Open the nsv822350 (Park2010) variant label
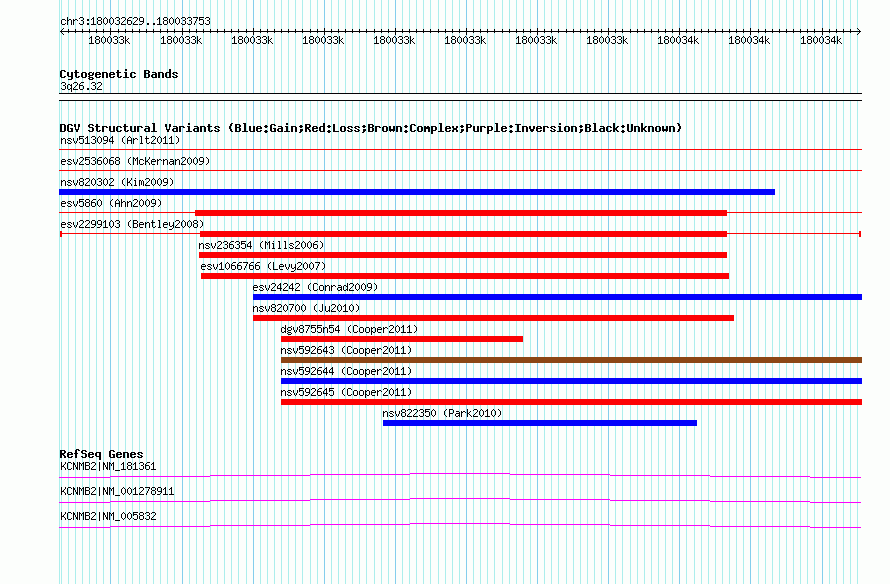Viewport: 890px width, 584px height. click(442, 413)
